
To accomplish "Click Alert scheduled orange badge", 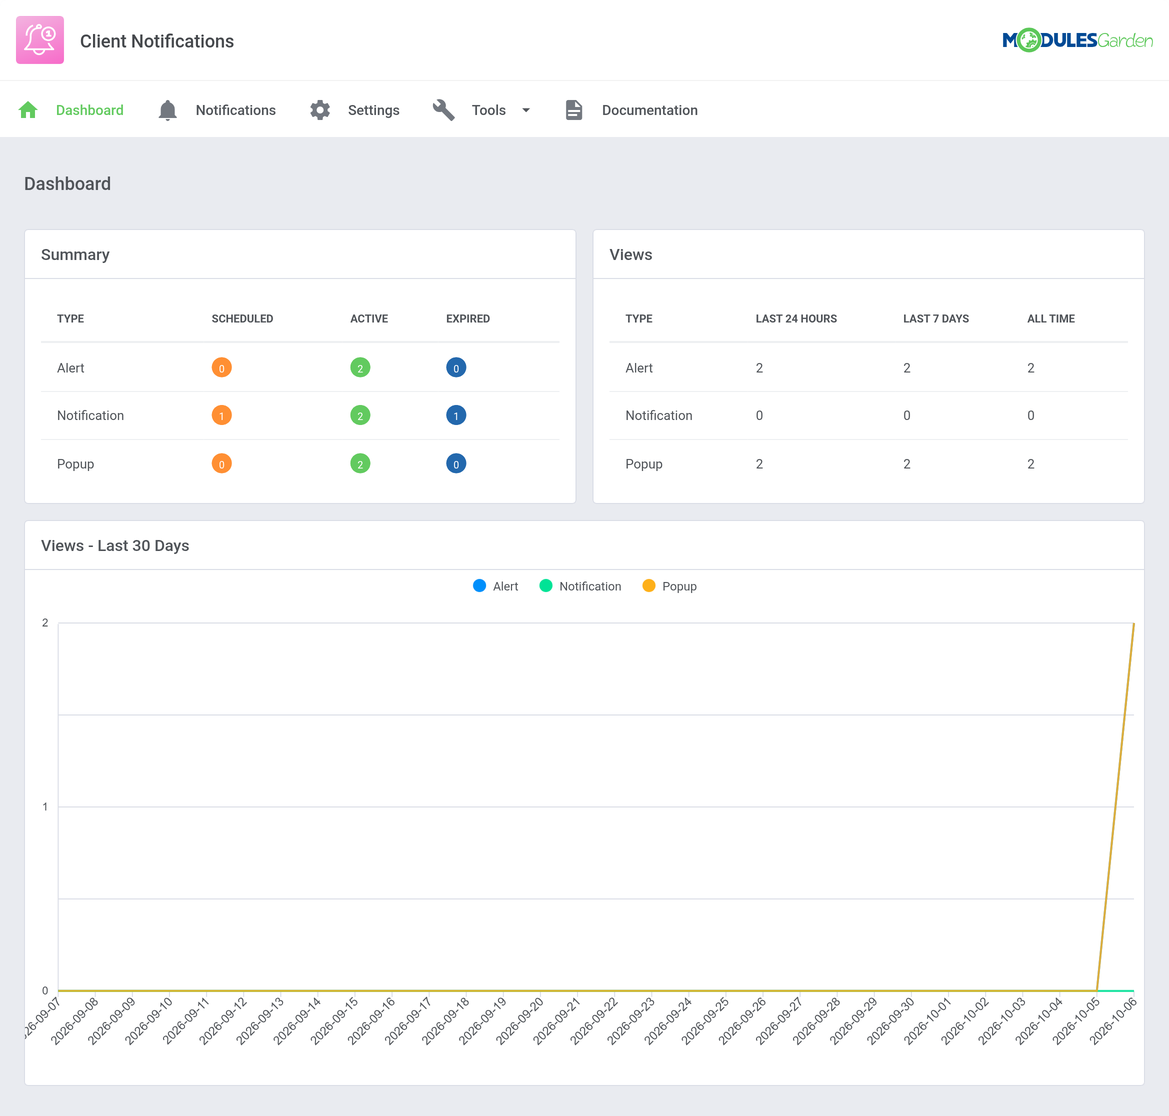I will (x=221, y=368).
